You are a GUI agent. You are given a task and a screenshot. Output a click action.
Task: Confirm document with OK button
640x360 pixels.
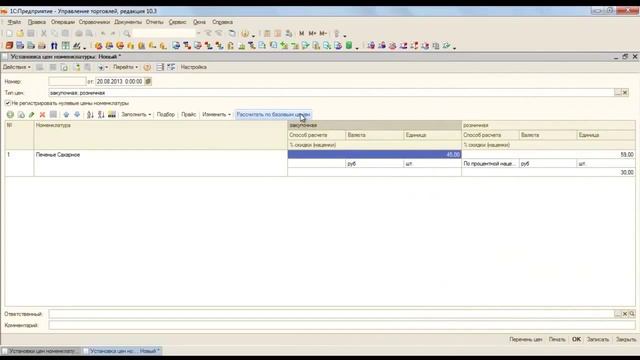(576, 340)
